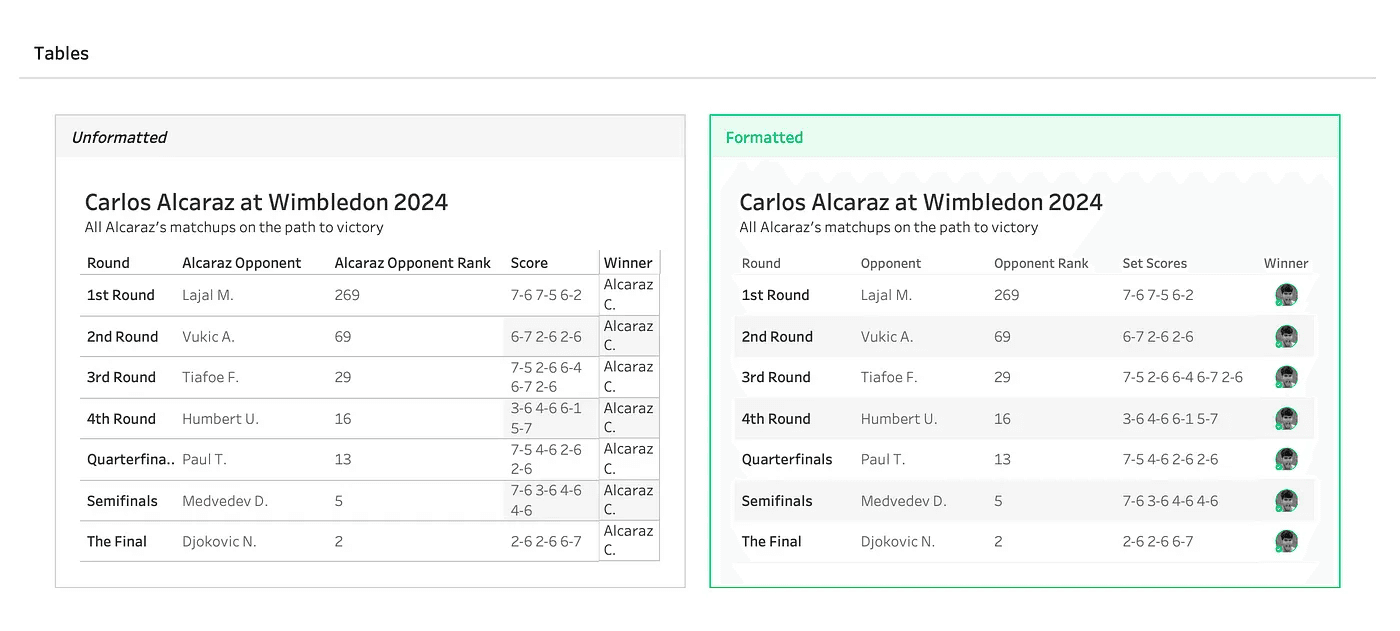This screenshot has width=1400, height=631.
Task: Click the Score column header in Unformatted table
Action: (529, 263)
